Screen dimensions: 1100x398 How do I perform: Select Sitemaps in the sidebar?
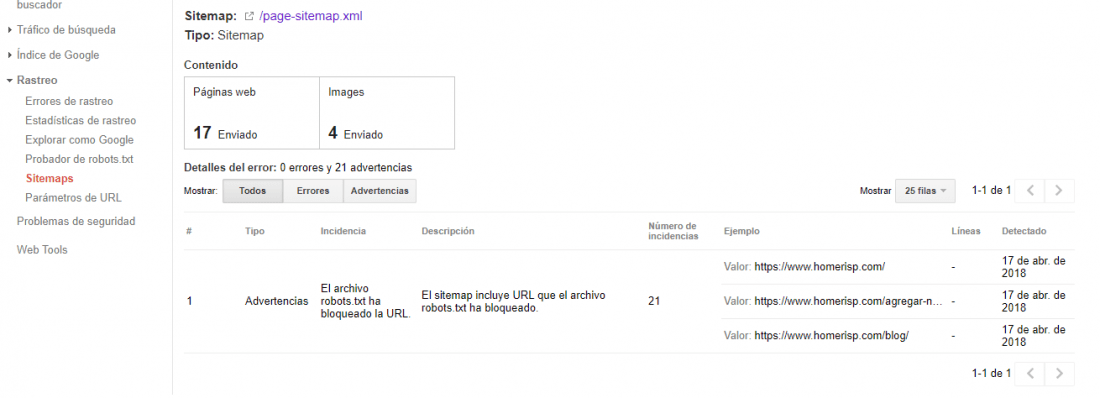coord(49,179)
